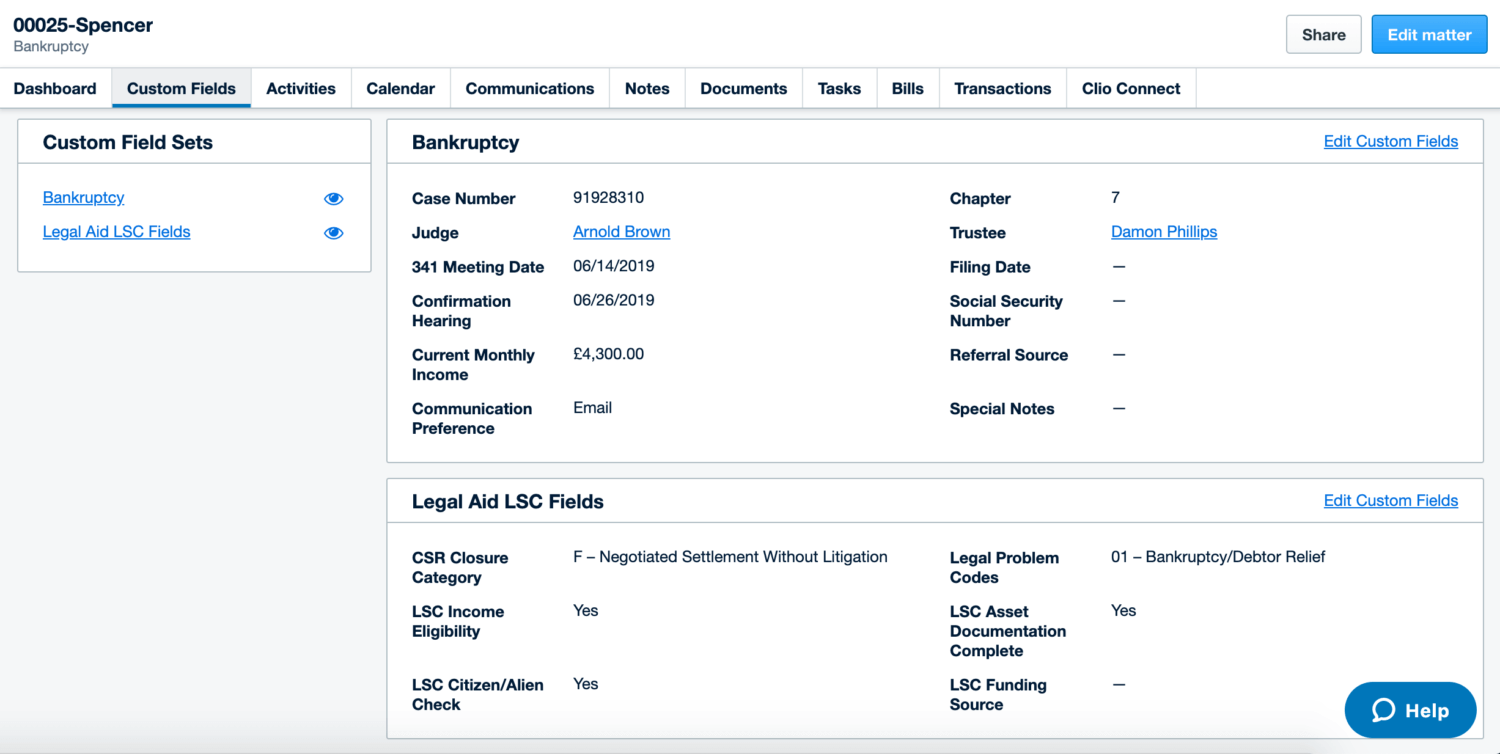Open the Activities tab

click(300, 88)
